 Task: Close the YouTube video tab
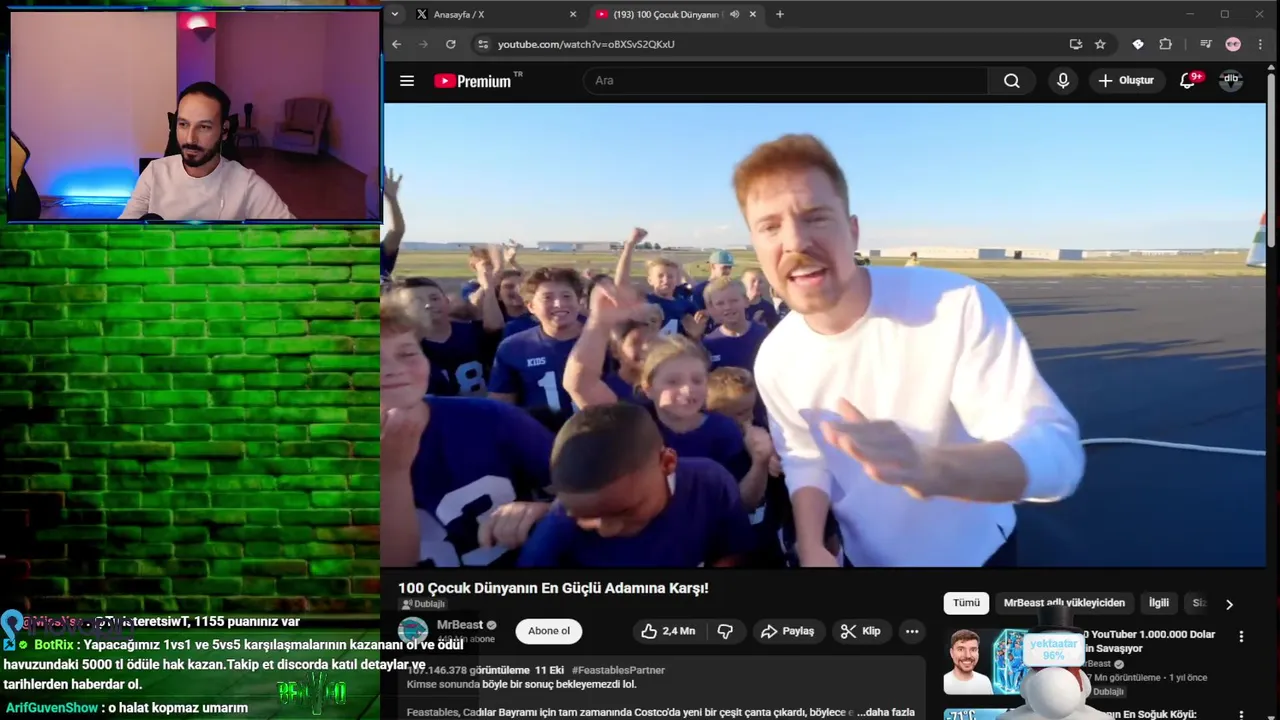752,14
